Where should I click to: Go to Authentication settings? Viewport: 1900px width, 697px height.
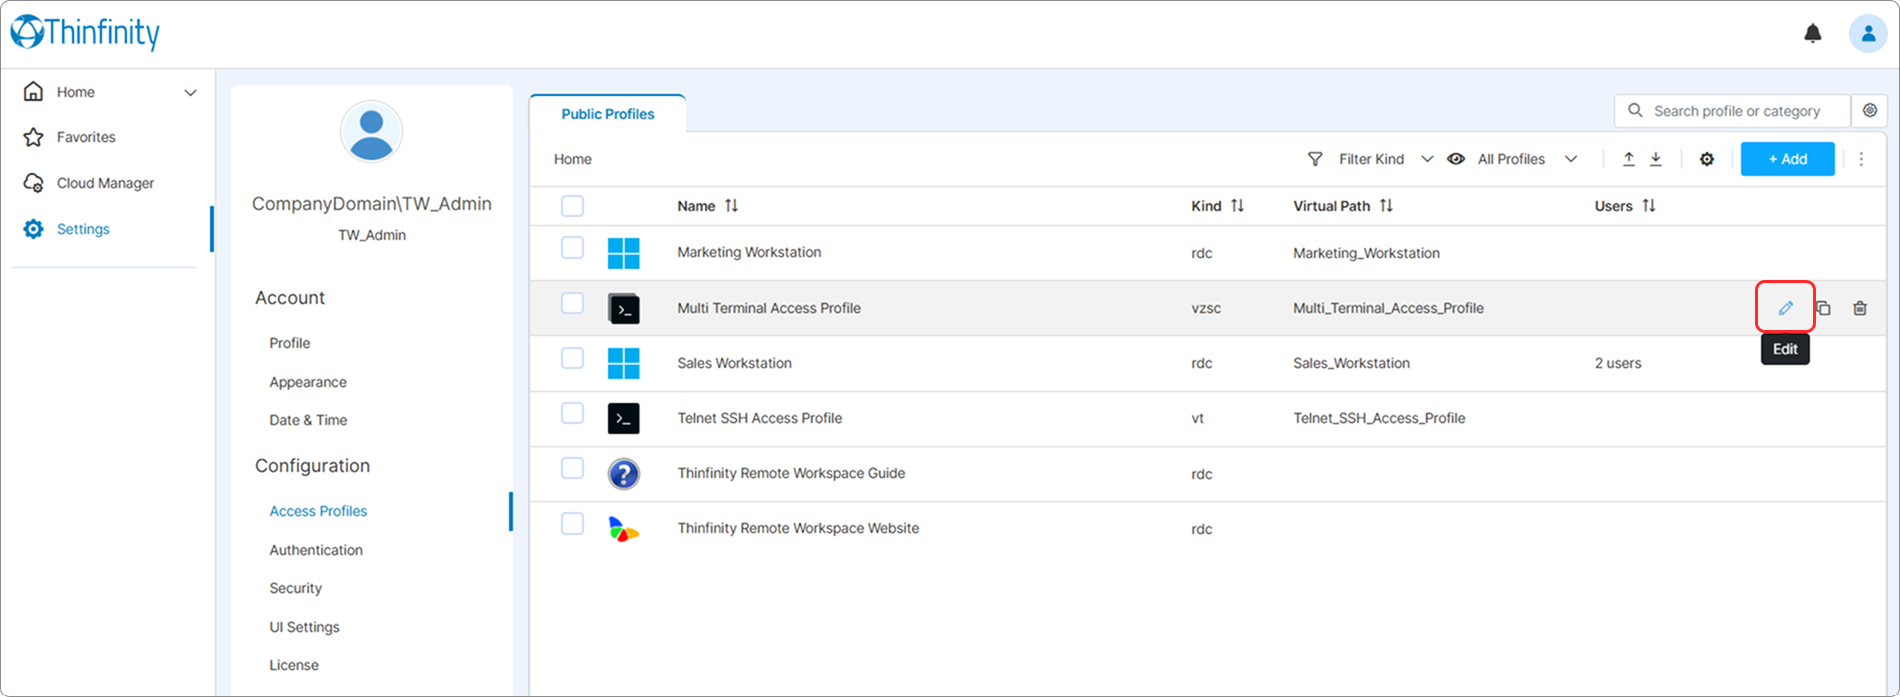316,550
